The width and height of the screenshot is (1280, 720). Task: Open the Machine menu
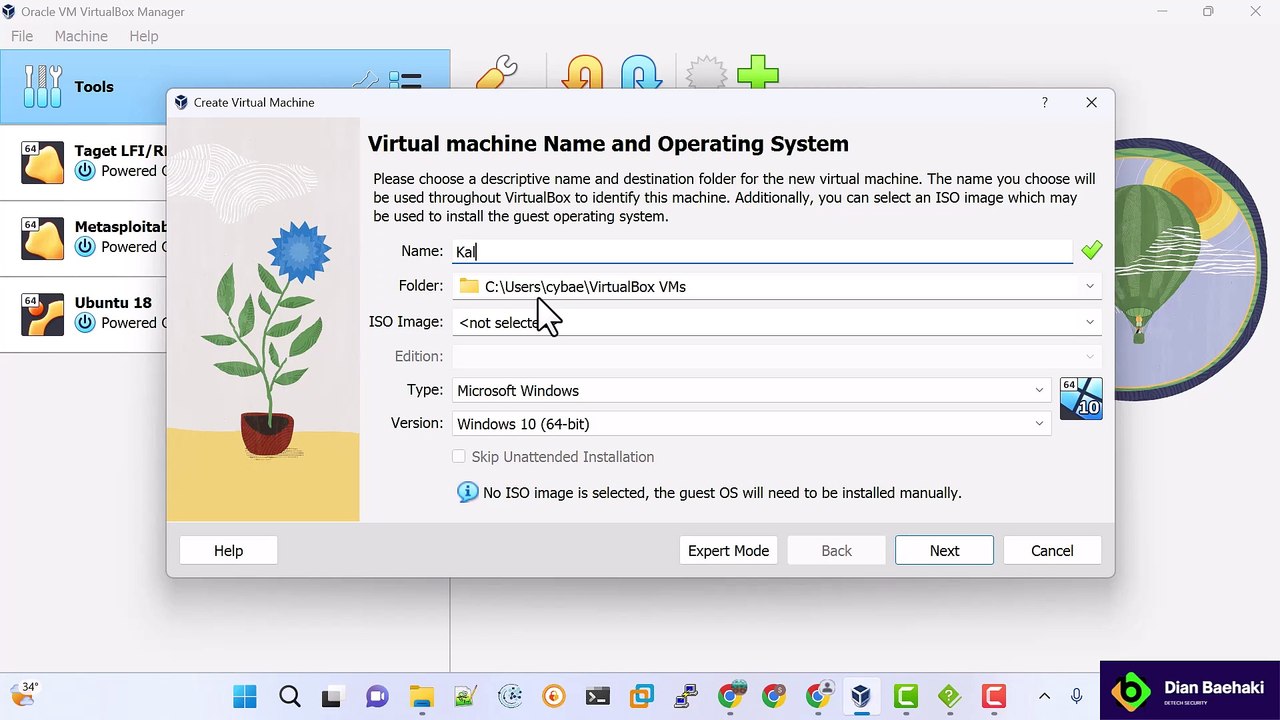81,36
